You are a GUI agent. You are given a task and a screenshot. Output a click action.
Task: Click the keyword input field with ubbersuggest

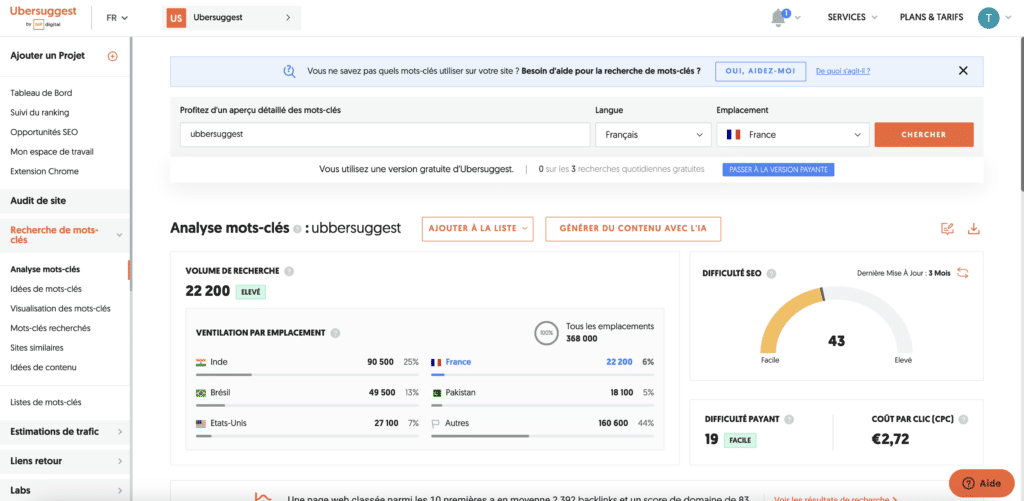tap(385, 135)
